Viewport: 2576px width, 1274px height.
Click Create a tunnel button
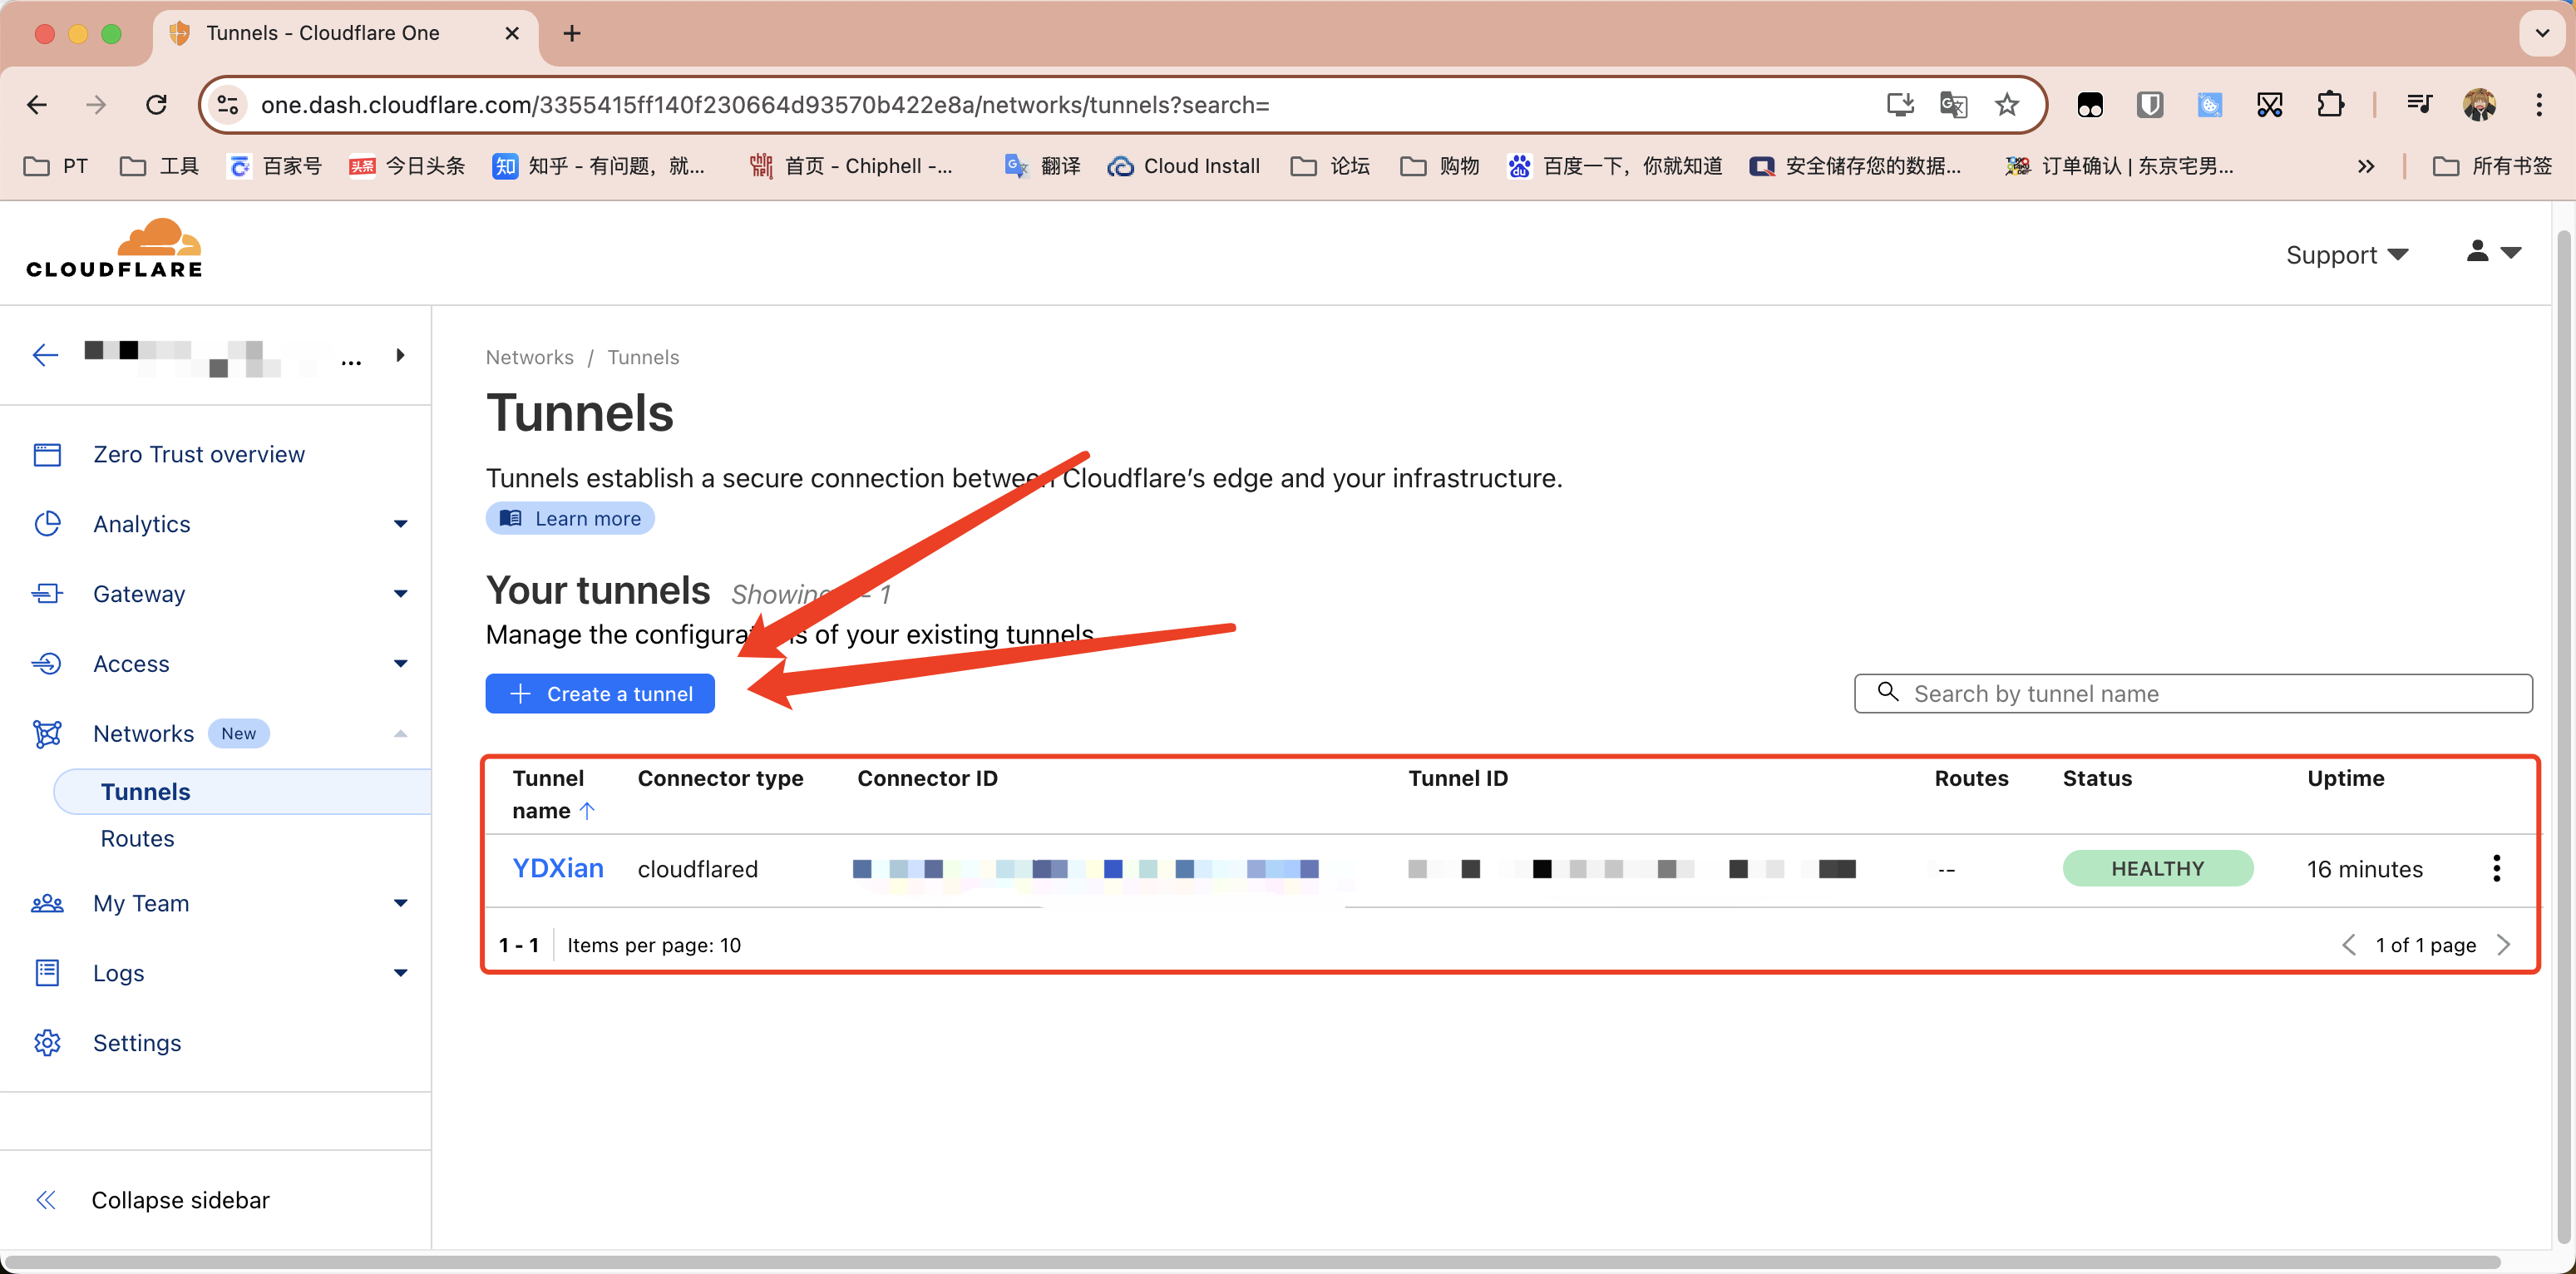pos(599,694)
